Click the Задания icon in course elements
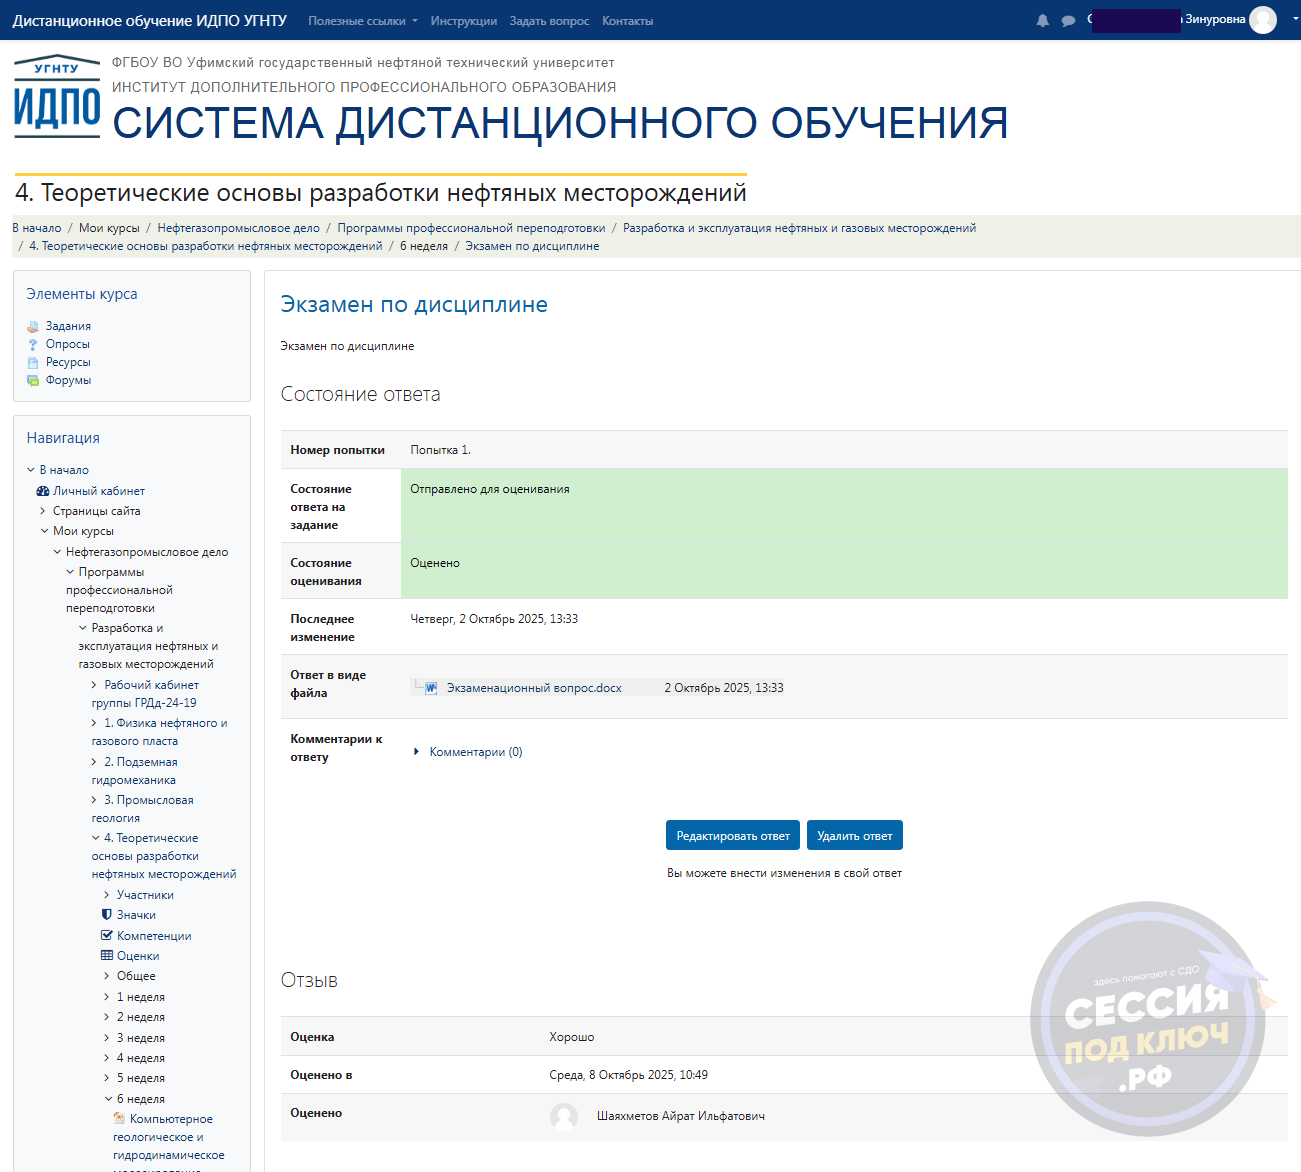1301x1172 pixels. click(33, 326)
